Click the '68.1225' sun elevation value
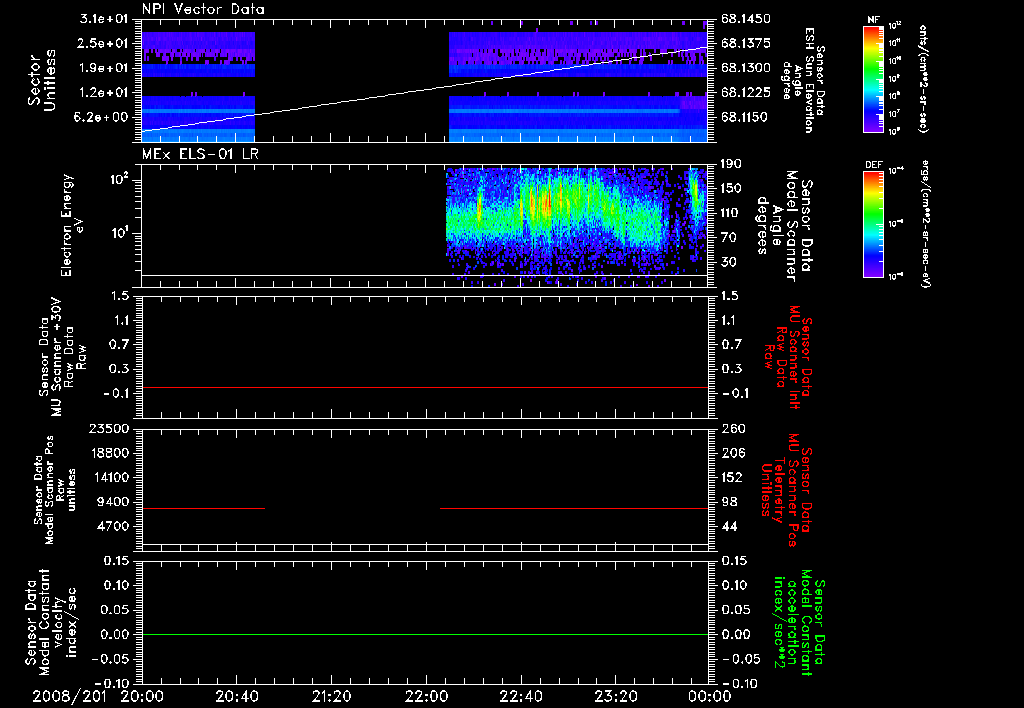This screenshot has width=1024, height=708. point(746,93)
